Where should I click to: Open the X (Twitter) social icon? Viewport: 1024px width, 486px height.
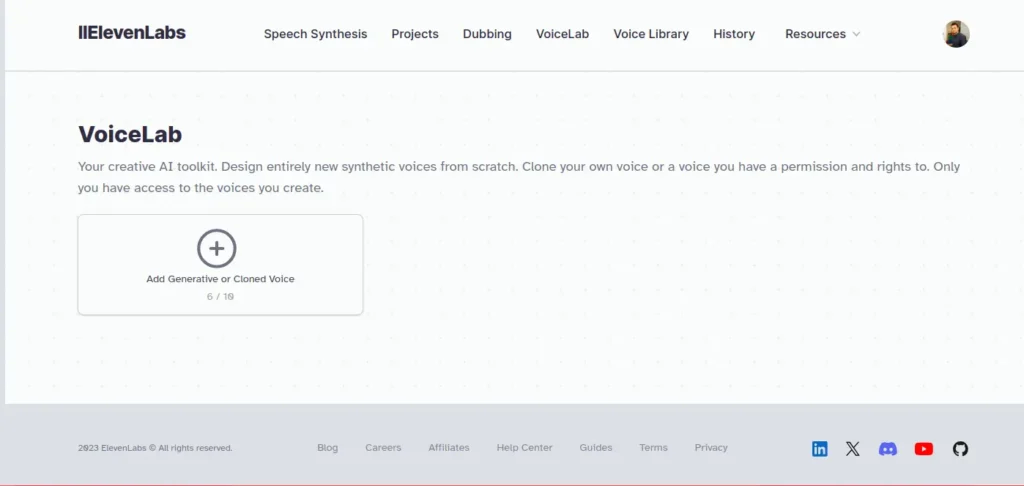point(853,449)
